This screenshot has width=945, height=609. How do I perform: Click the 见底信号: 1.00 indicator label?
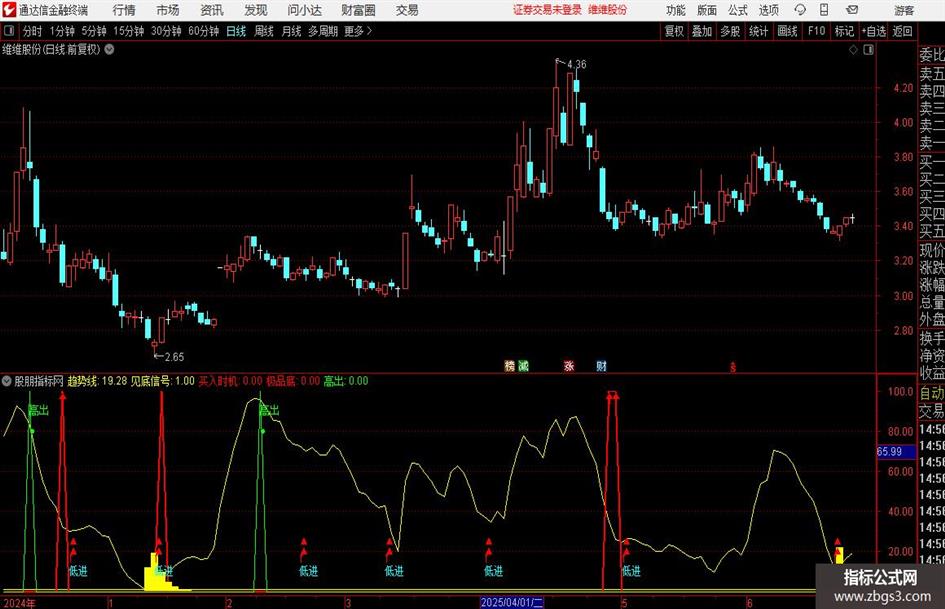163,381
